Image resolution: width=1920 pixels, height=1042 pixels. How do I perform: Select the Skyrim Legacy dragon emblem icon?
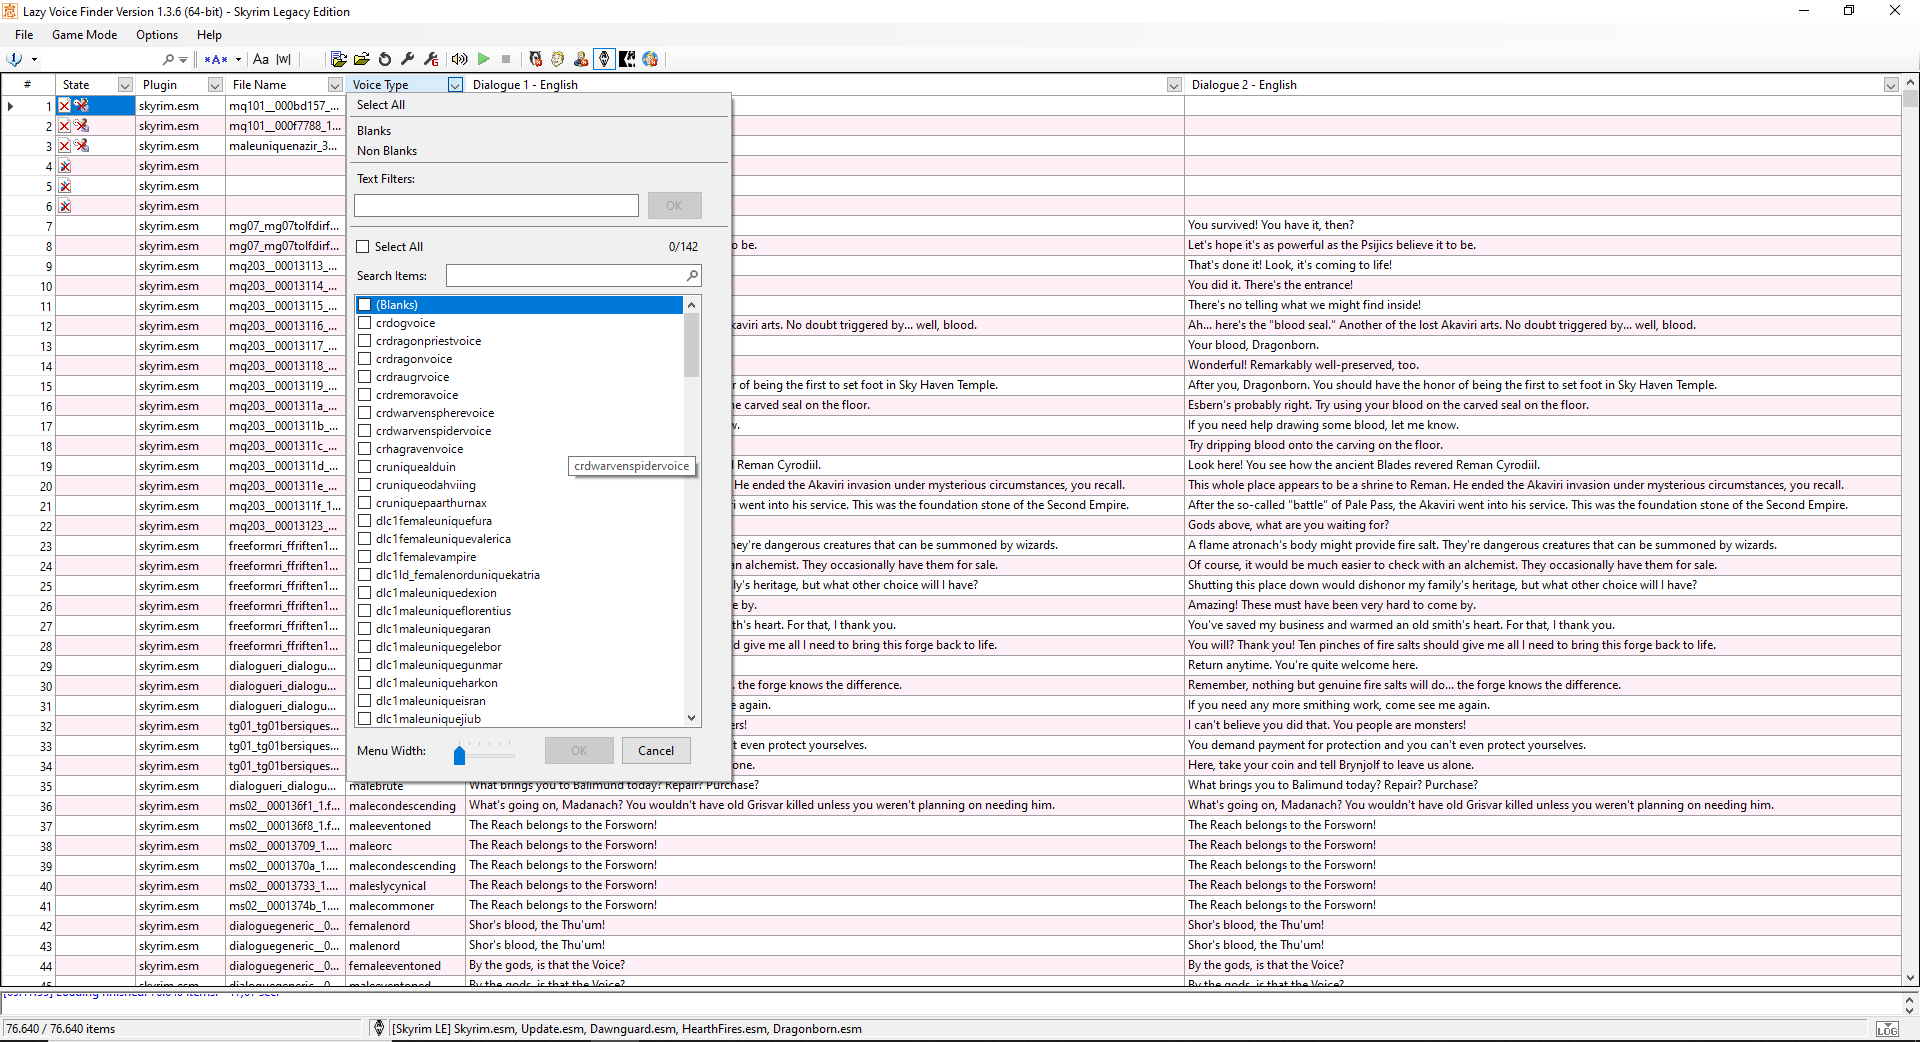(604, 59)
